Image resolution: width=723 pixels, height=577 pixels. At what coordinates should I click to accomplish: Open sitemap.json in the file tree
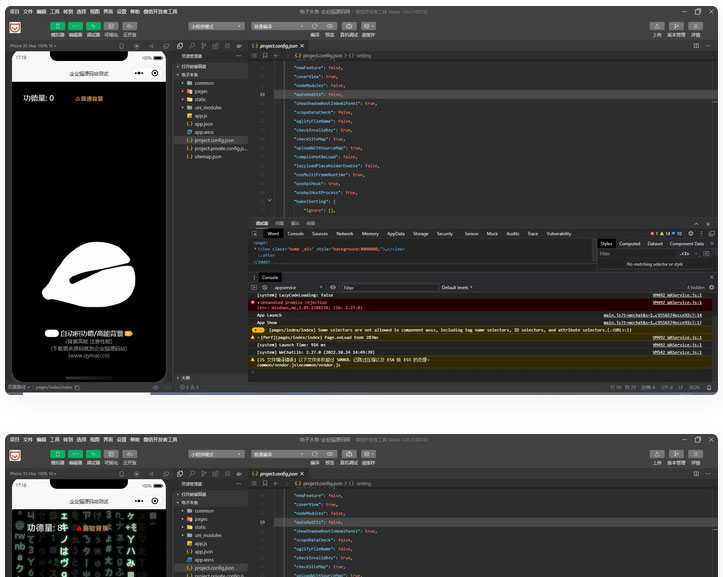click(208, 157)
